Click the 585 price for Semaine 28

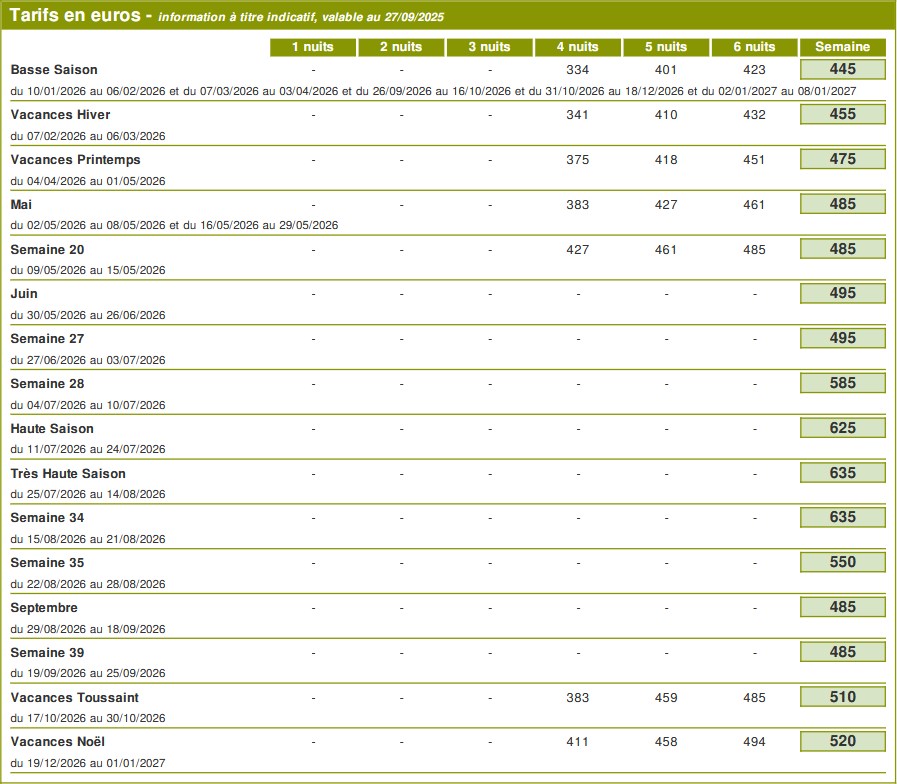point(842,383)
